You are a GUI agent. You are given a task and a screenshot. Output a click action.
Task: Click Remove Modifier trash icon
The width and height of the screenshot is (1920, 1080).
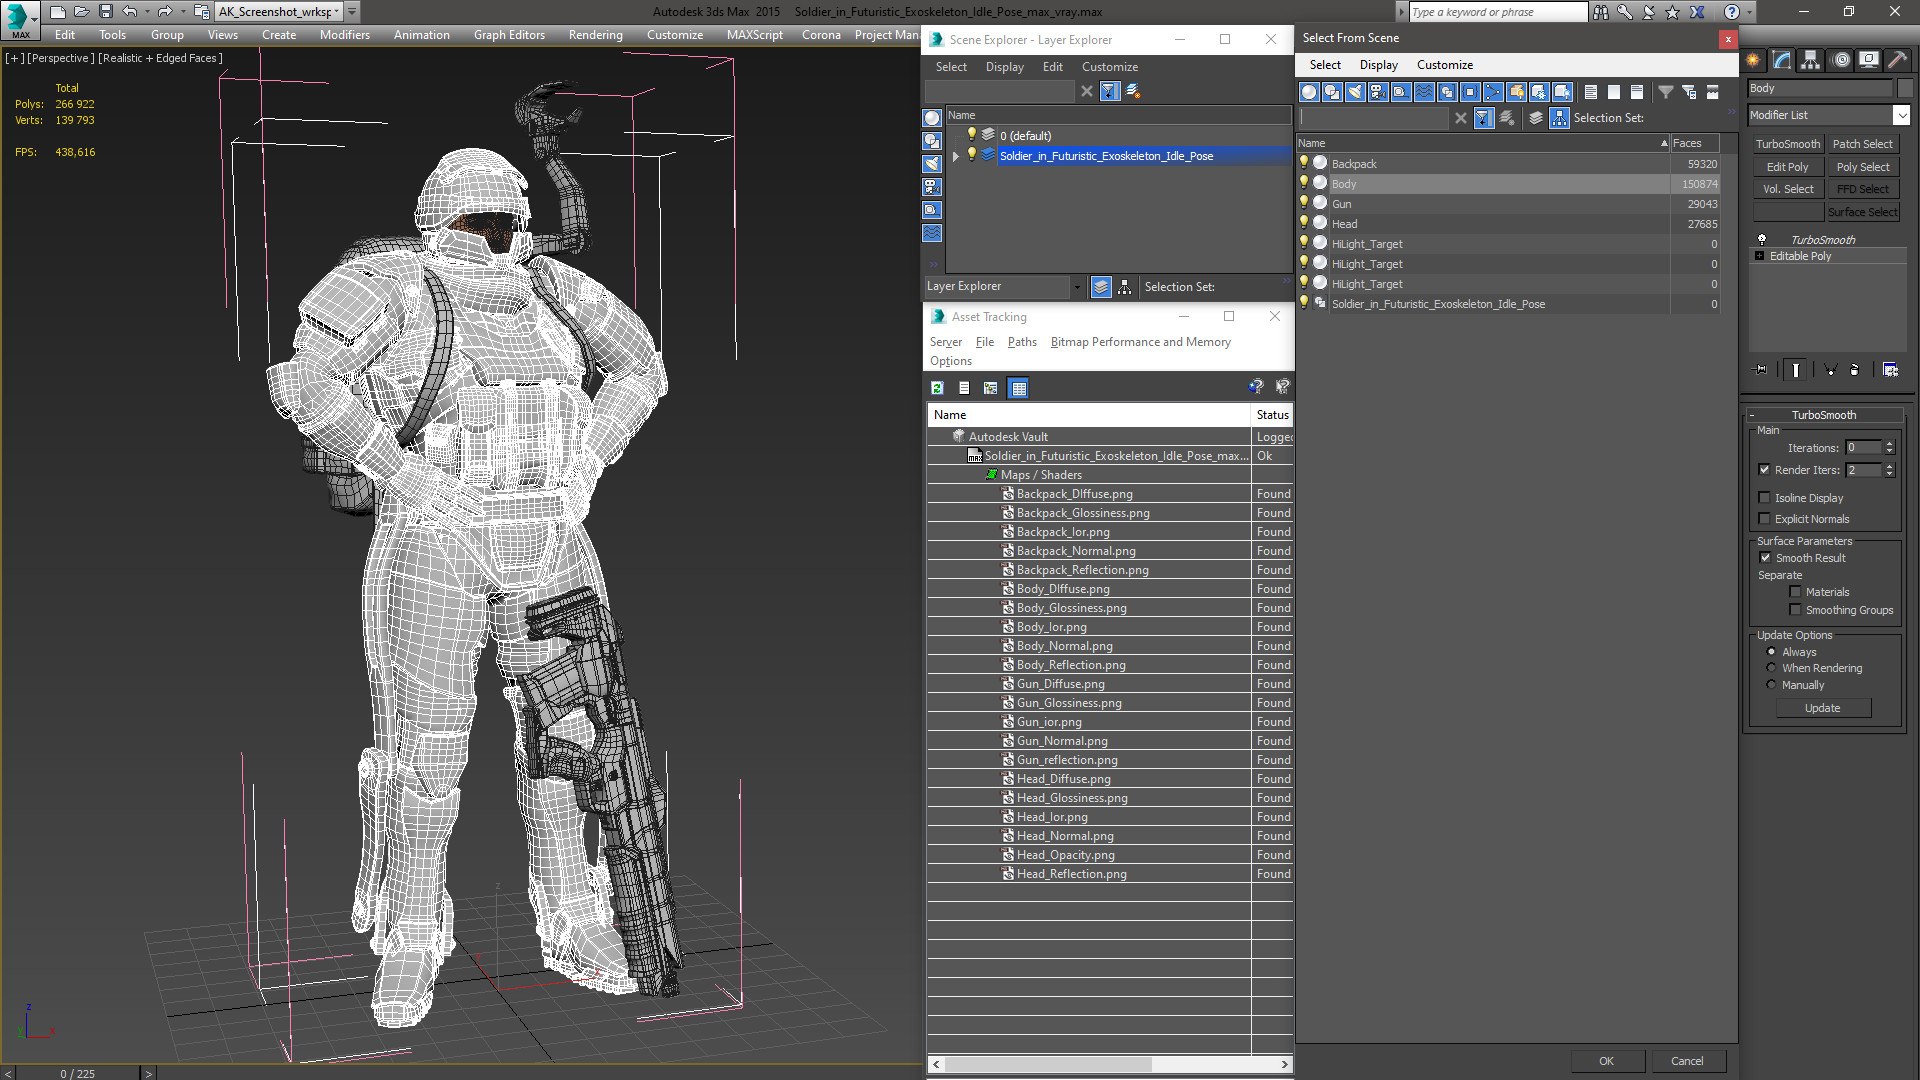pyautogui.click(x=1855, y=370)
